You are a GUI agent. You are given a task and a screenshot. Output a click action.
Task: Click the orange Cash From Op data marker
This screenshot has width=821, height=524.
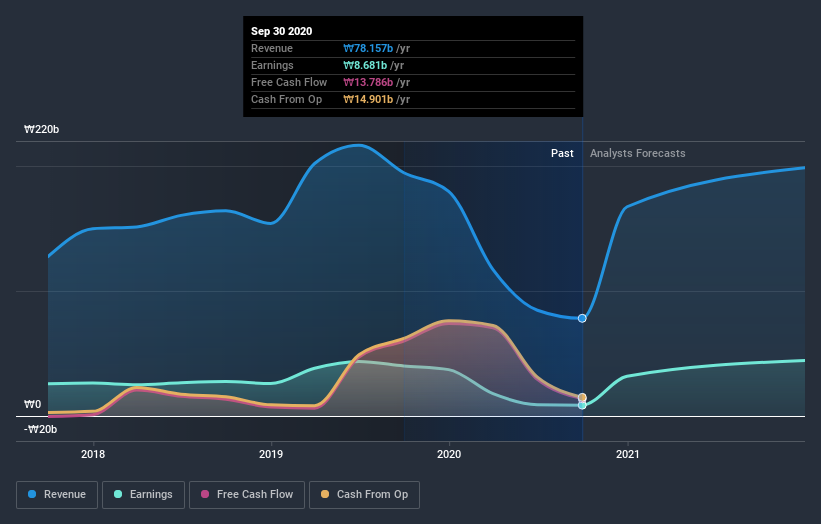(582, 397)
